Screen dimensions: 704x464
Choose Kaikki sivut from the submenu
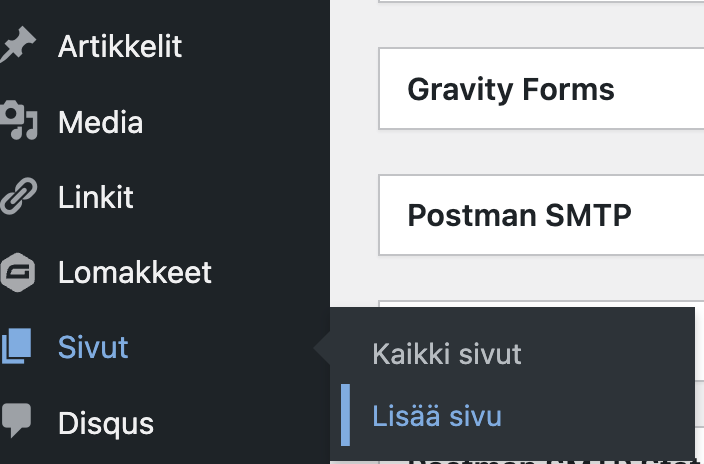coord(447,353)
